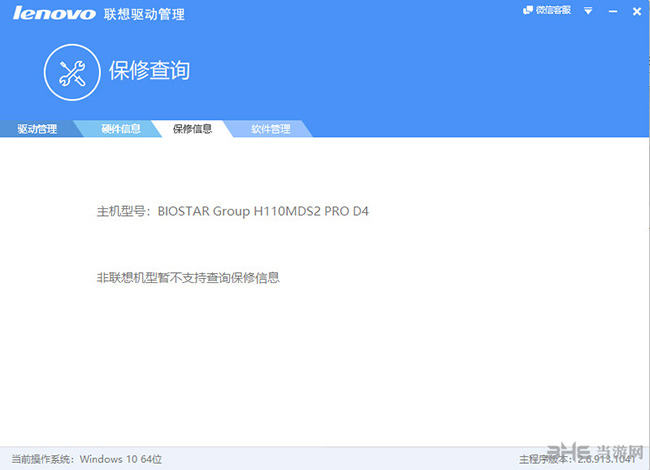Close the Lenovo driver manager window
650x470 pixels.
click(x=637, y=11)
